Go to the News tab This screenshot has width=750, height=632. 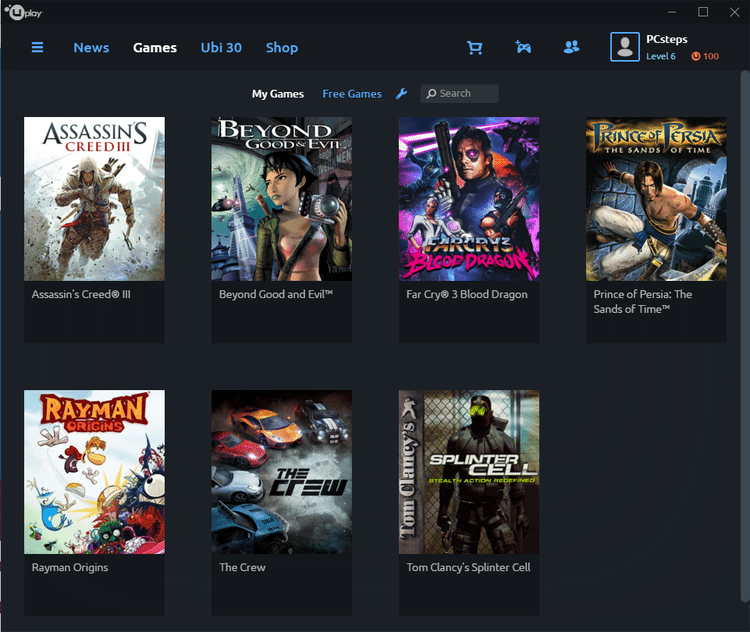[91, 47]
